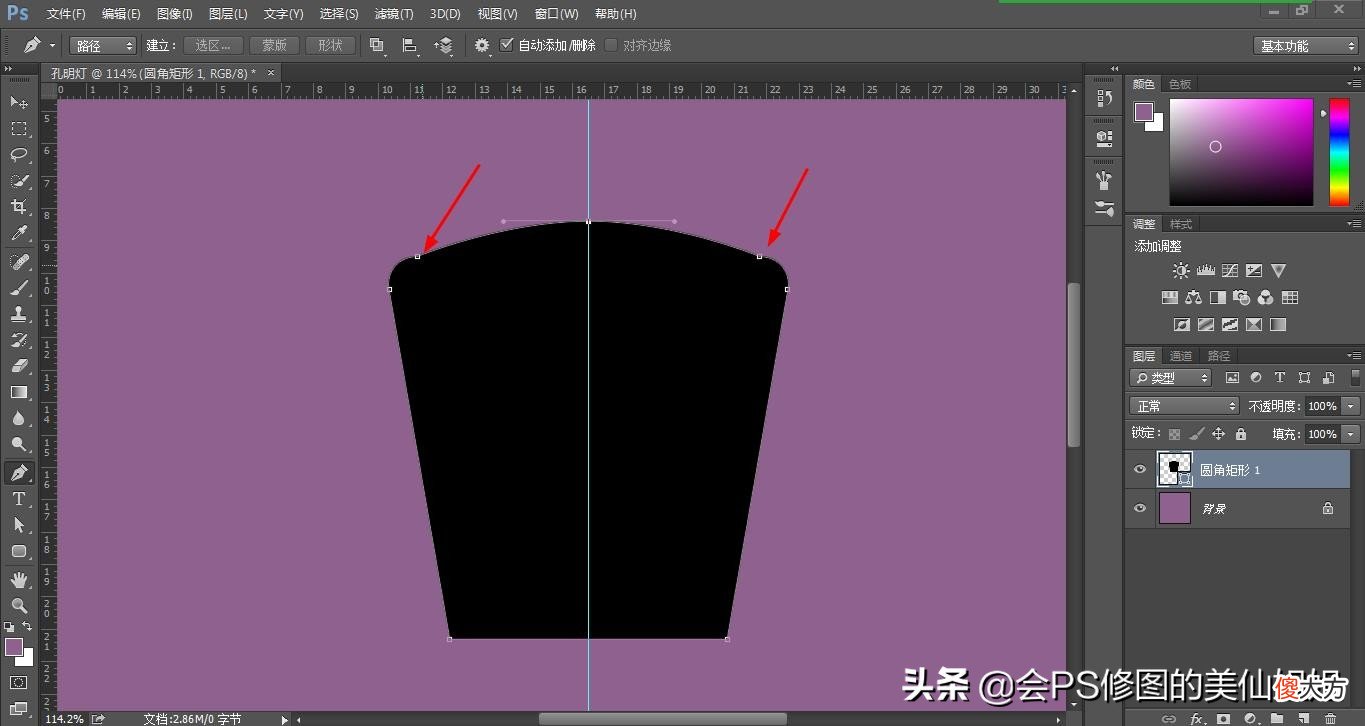Image resolution: width=1365 pixels, height=726 pixels.
Task: Open Color panel flyout menu
Action: pyautogui.click(x=1354, y=84)
